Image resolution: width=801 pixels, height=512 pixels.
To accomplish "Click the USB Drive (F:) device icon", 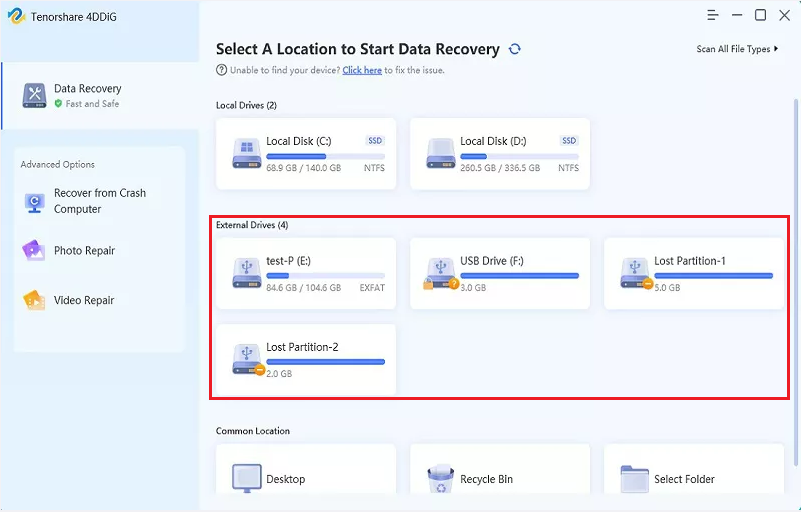I will pyautogui.click(x=440, y=273).
